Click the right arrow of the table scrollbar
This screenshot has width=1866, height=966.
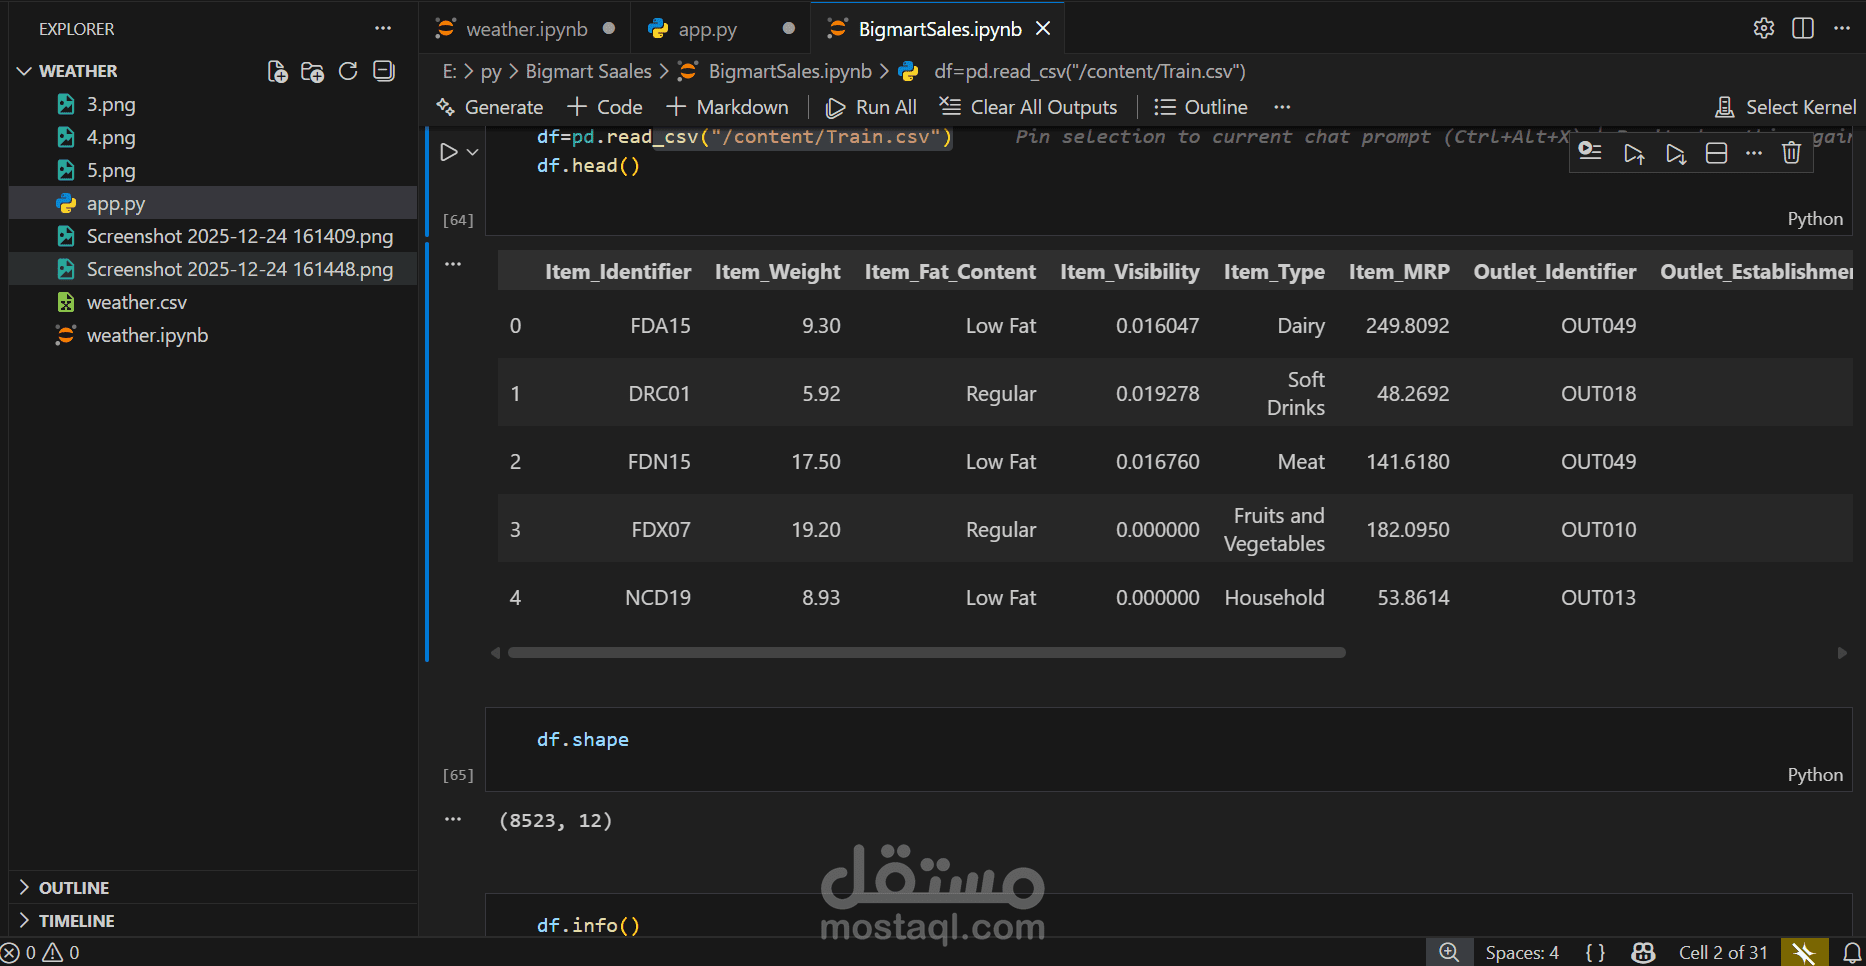(1842, 653)
